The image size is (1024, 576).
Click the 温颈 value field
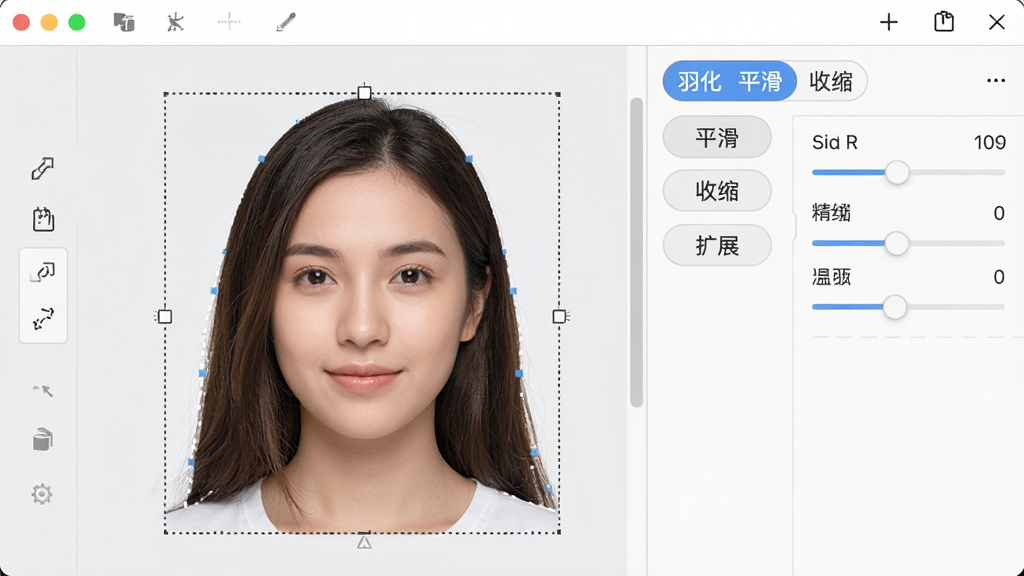(x=999, y=277)
